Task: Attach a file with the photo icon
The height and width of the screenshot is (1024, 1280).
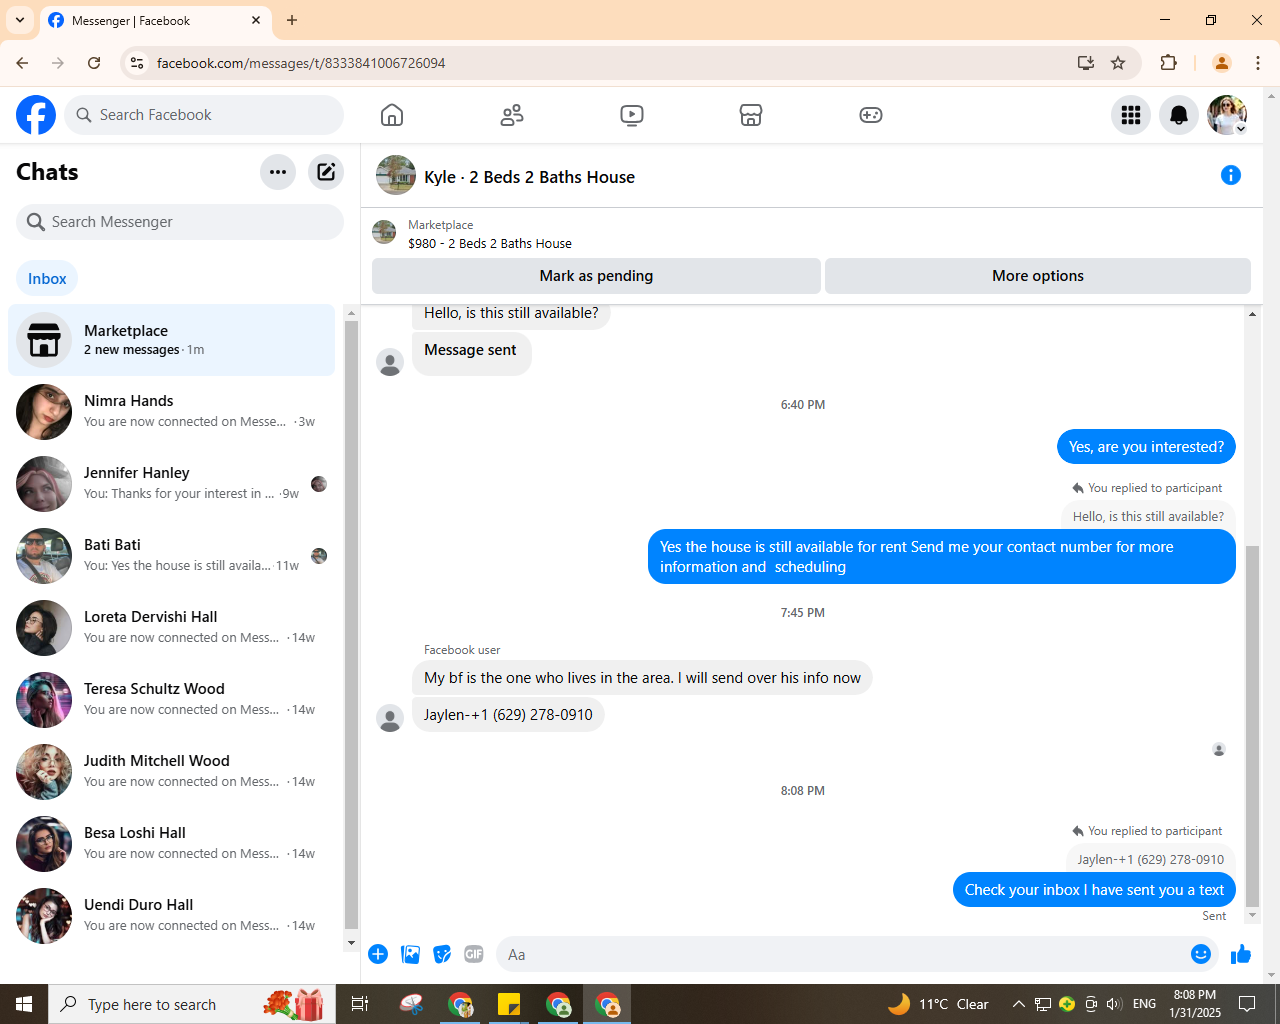Action: (410, 954)
